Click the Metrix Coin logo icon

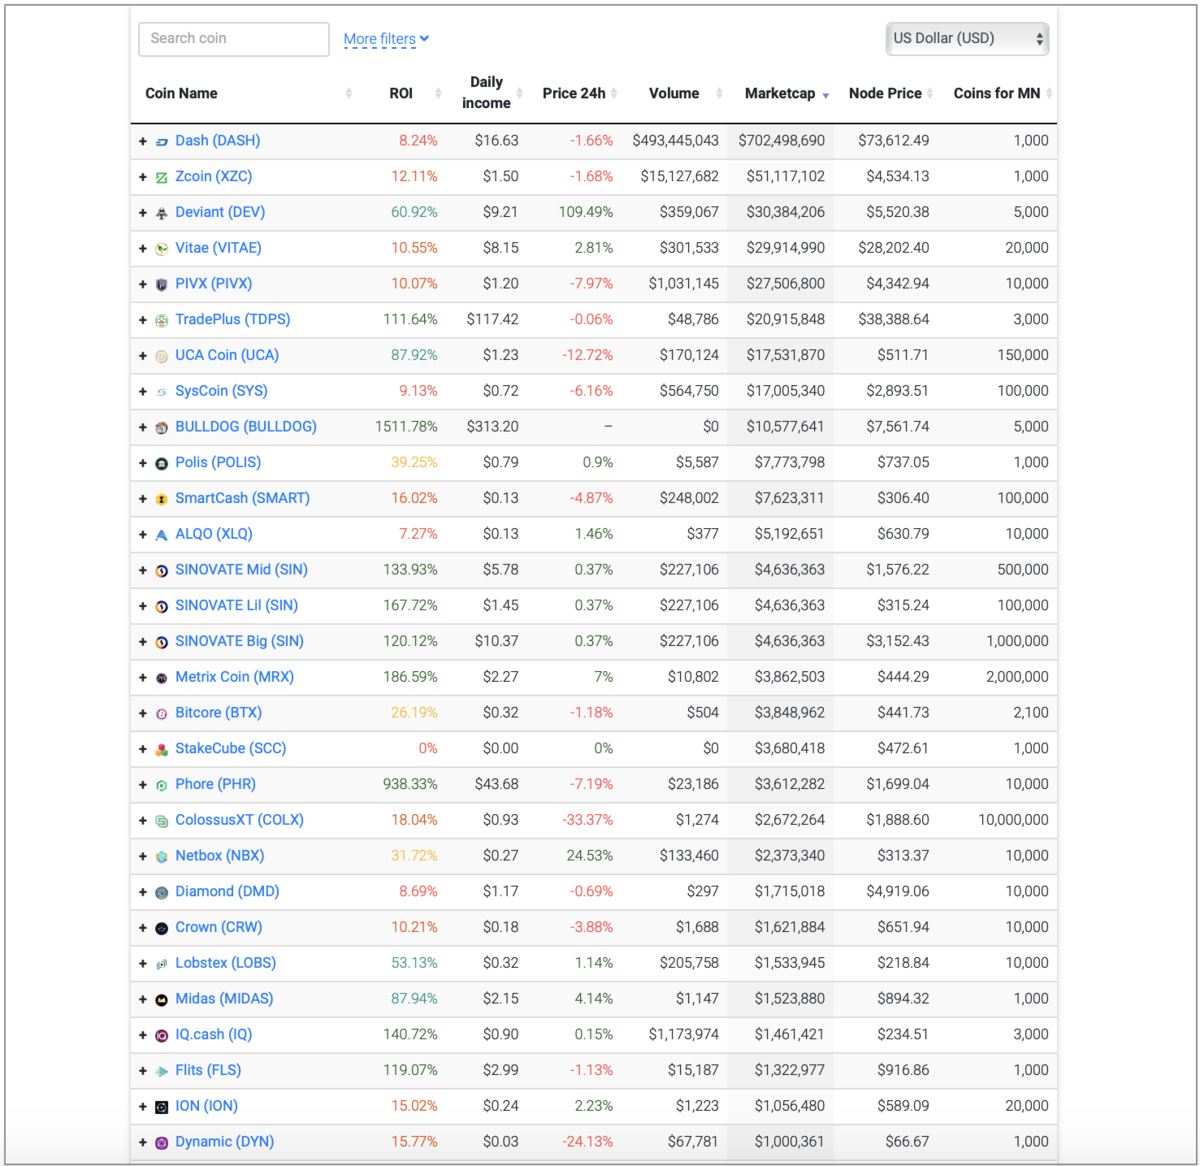161,678
